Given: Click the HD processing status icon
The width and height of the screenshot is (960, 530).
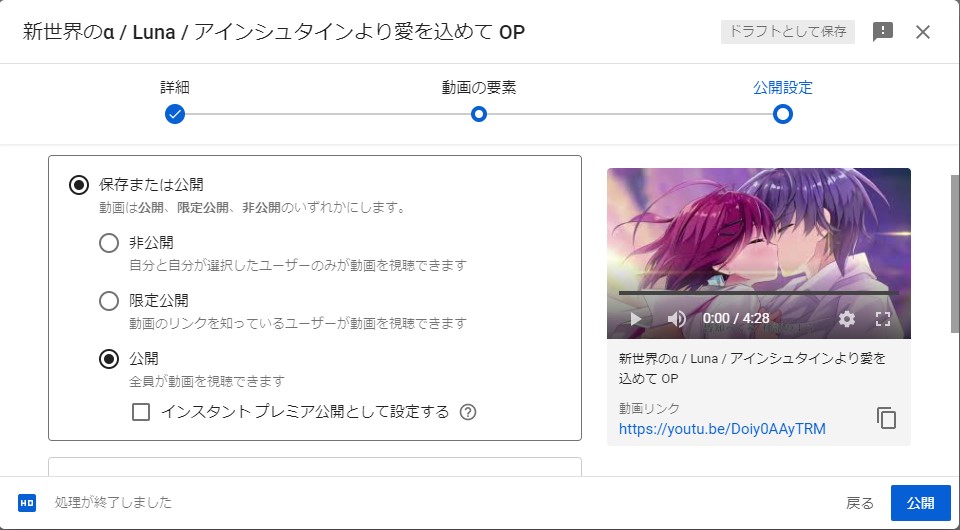Looking at the screenshot, I should tap(27, 503).
